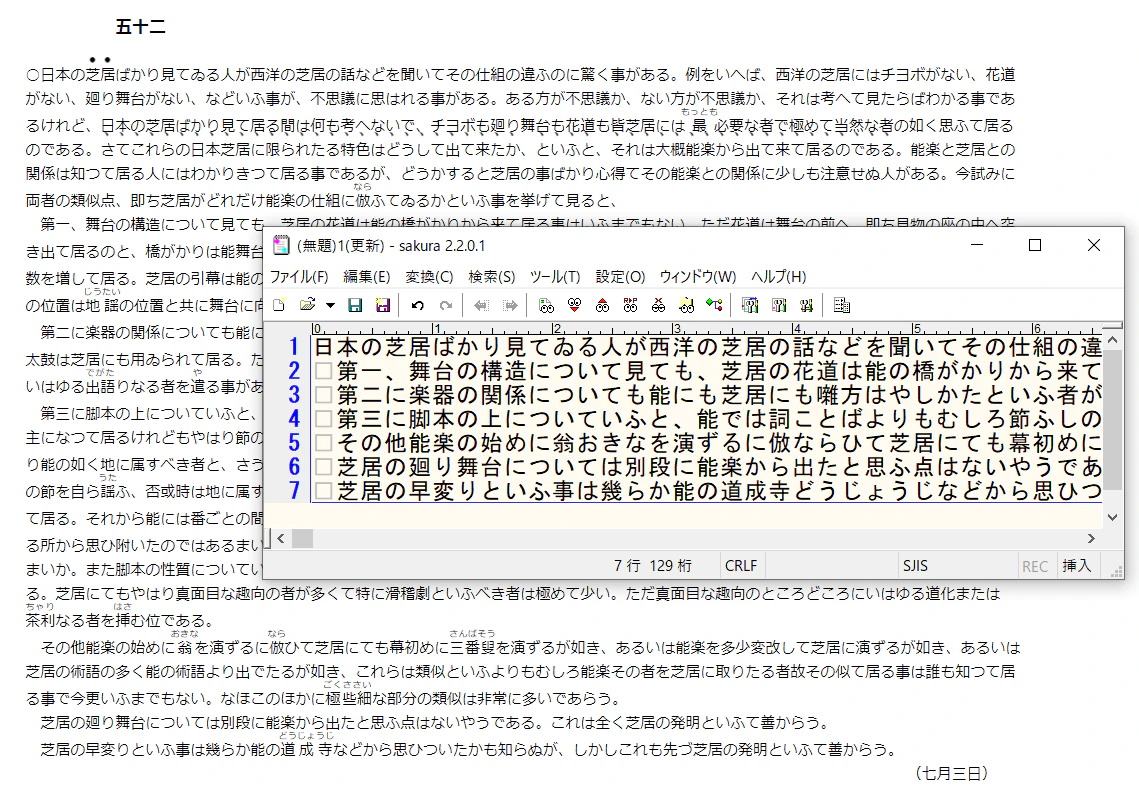Place cursor in the line starting 第二に楽器の関係
The width and height of the screenshot is (1139, 790).
[x=707, y=394]
